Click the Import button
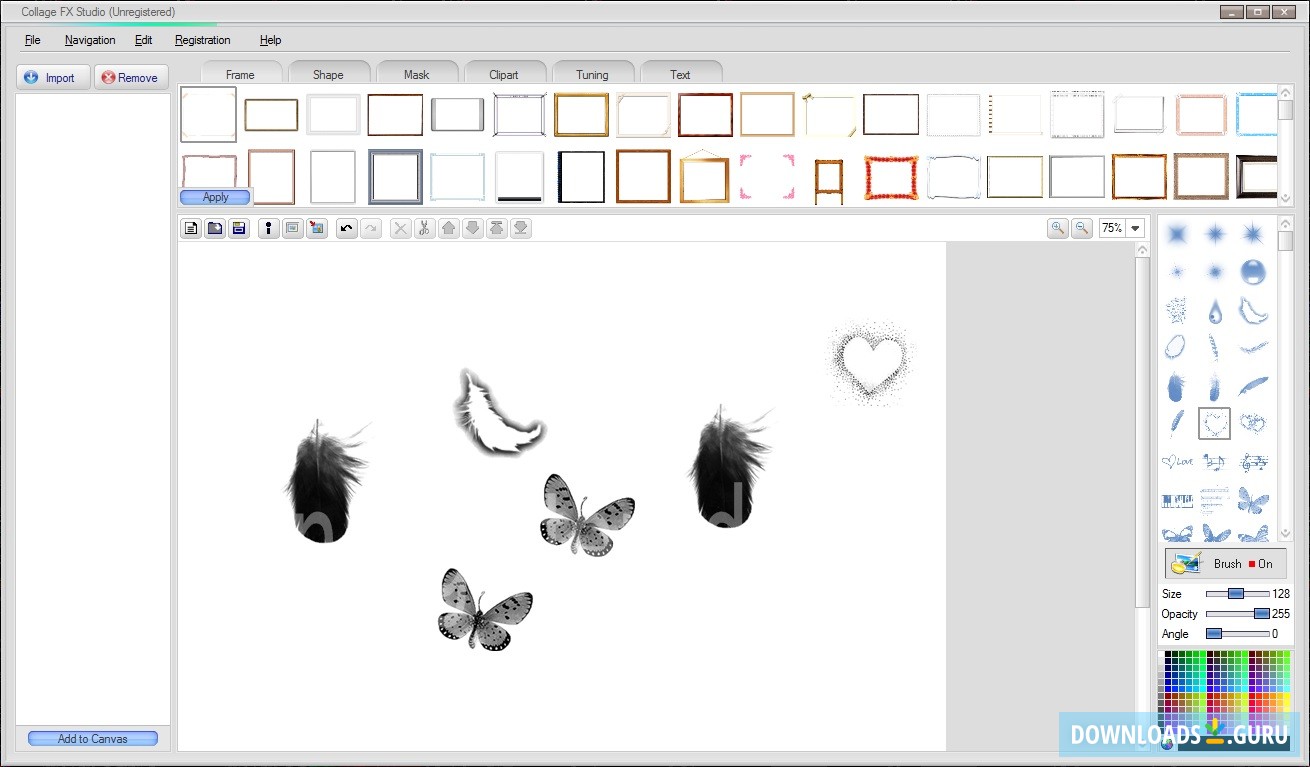This screenshot has height=767, width=1310. (x=52, y=77)
